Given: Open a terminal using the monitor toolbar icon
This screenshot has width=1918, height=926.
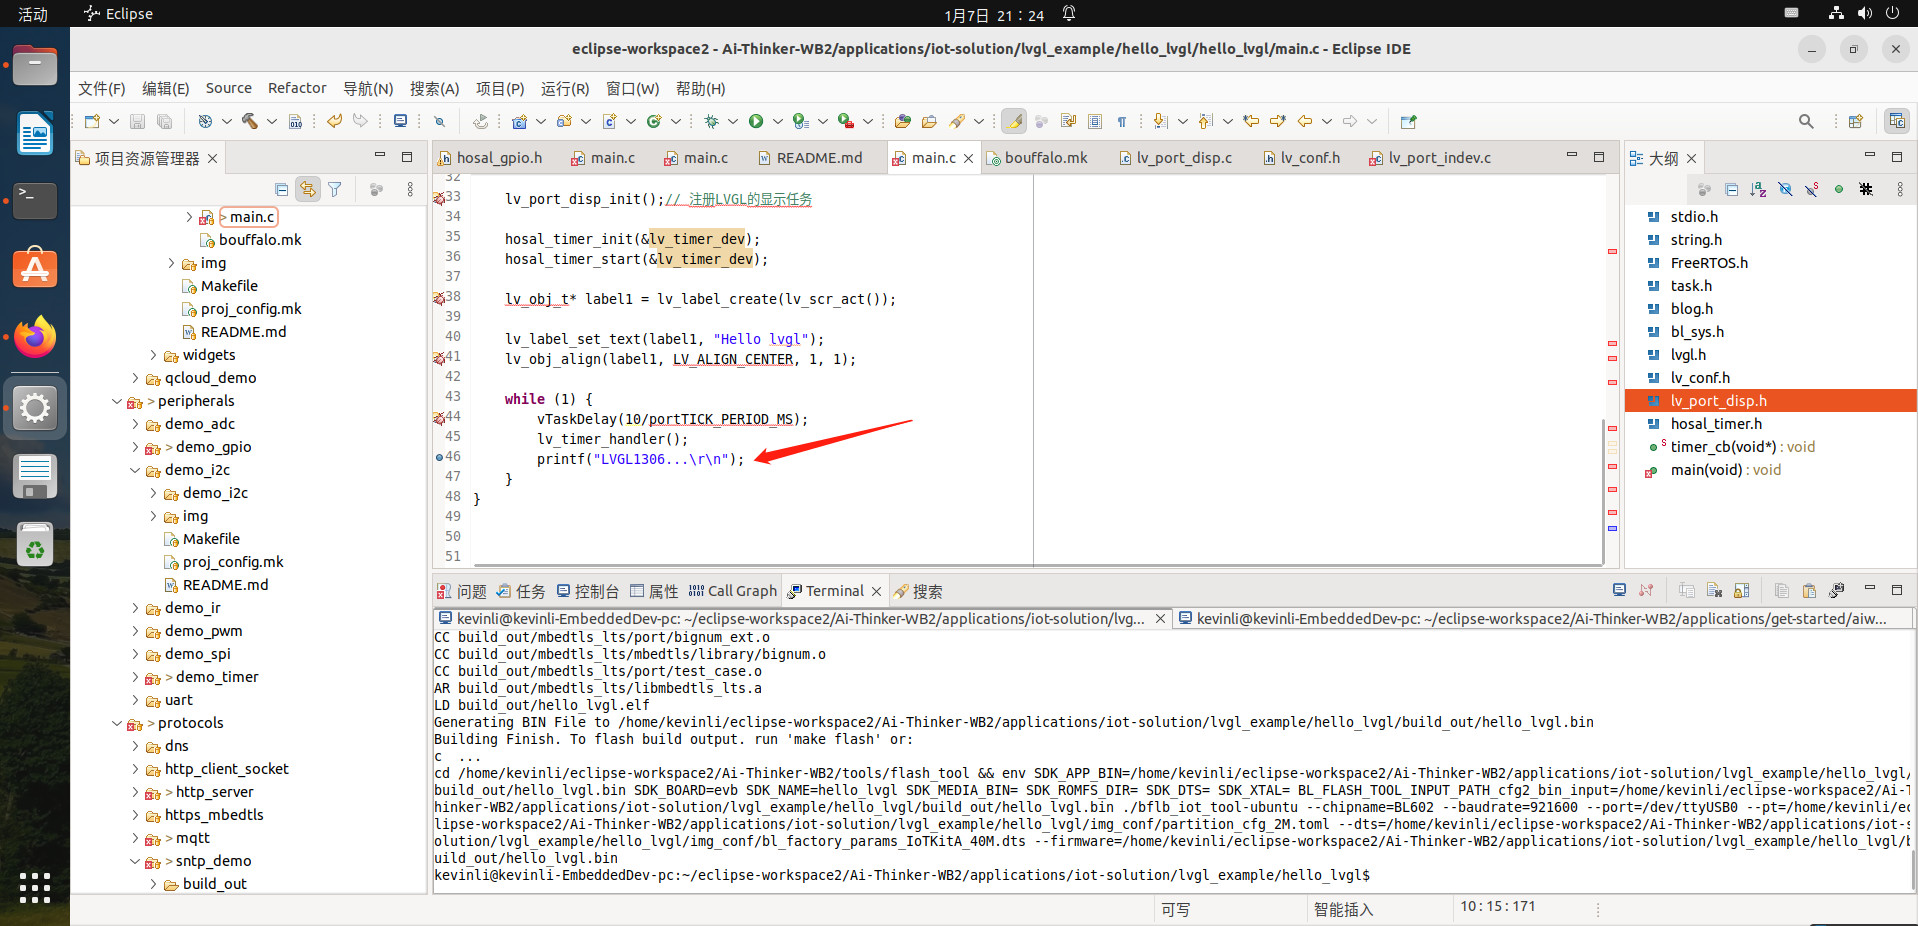Looking at the screenshot, I should [400, 121].
